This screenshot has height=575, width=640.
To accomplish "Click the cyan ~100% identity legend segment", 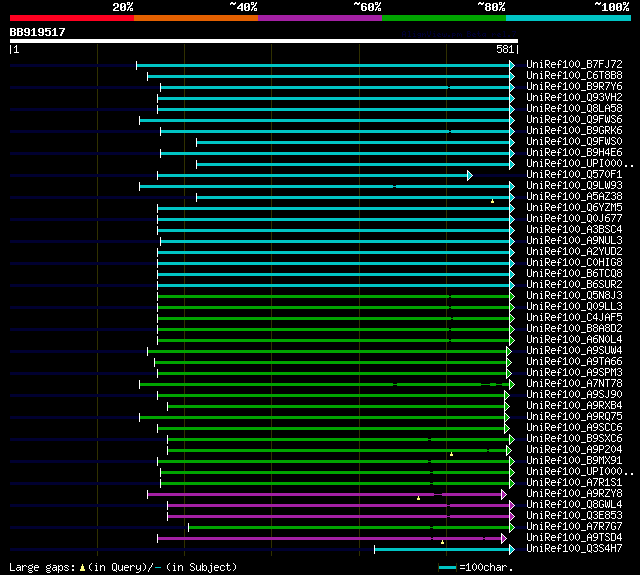I will tap(569, 18).
